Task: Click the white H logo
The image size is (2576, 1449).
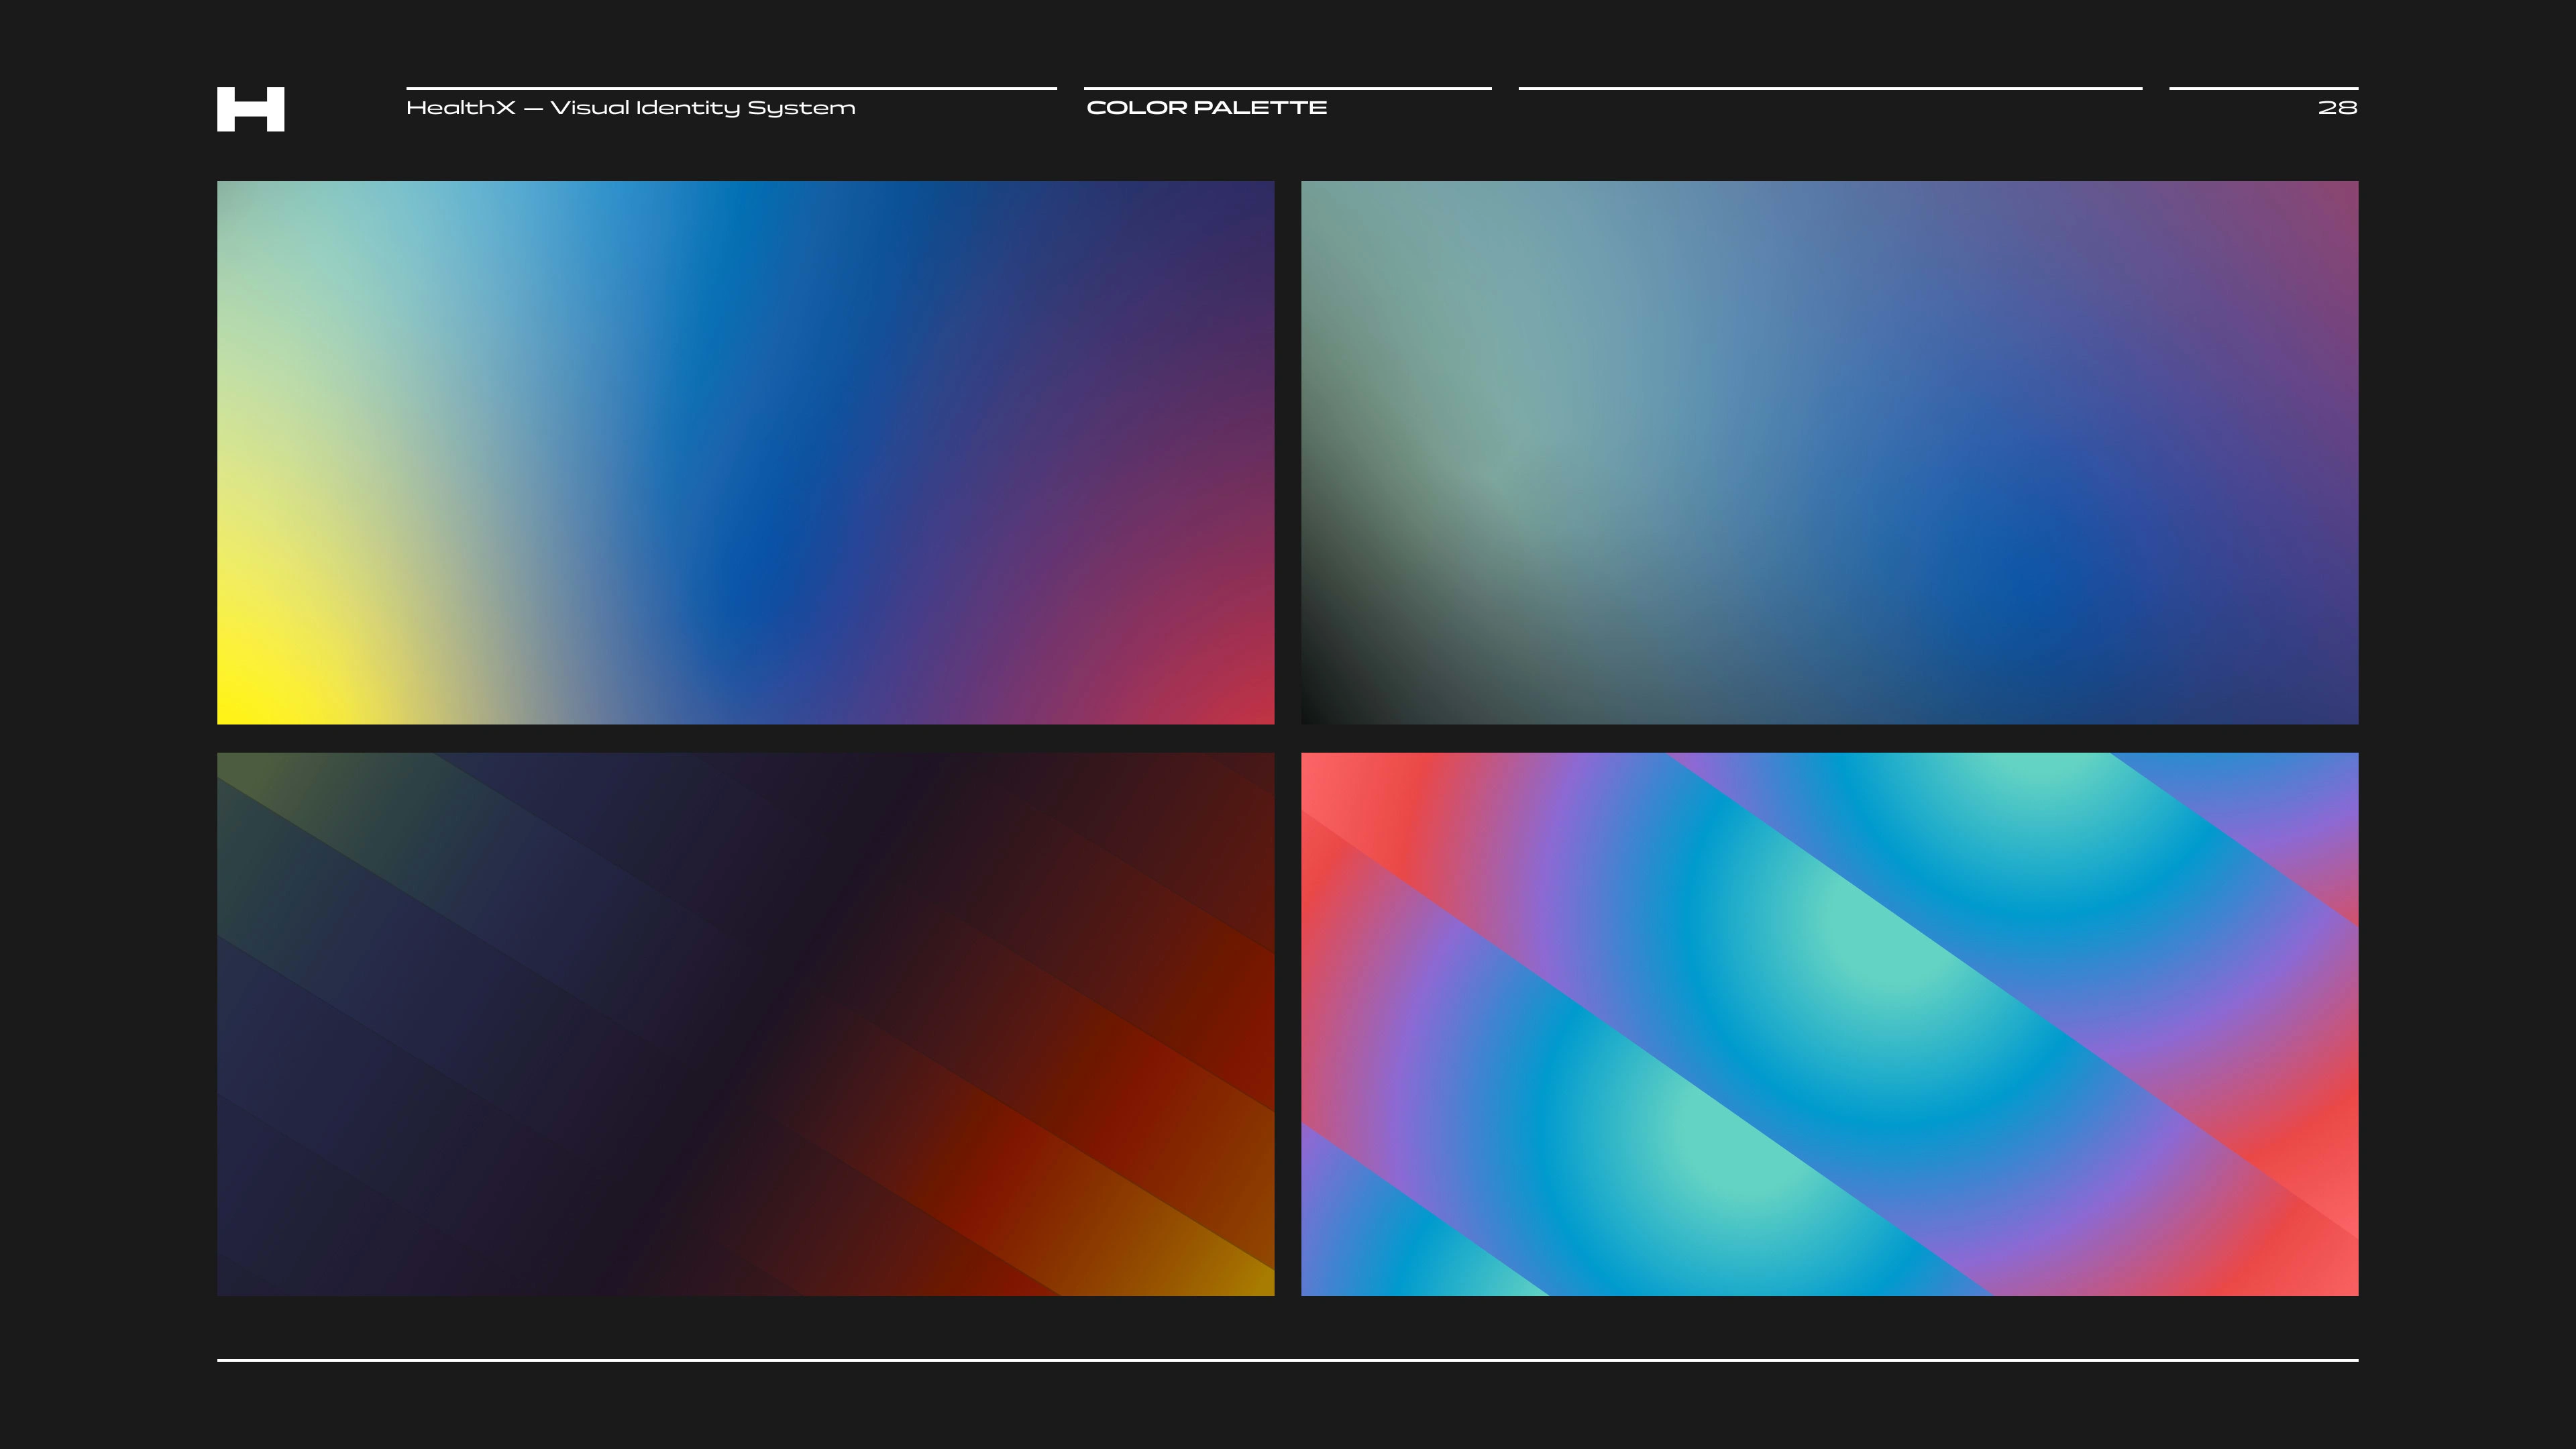Action: coord(250,109)
